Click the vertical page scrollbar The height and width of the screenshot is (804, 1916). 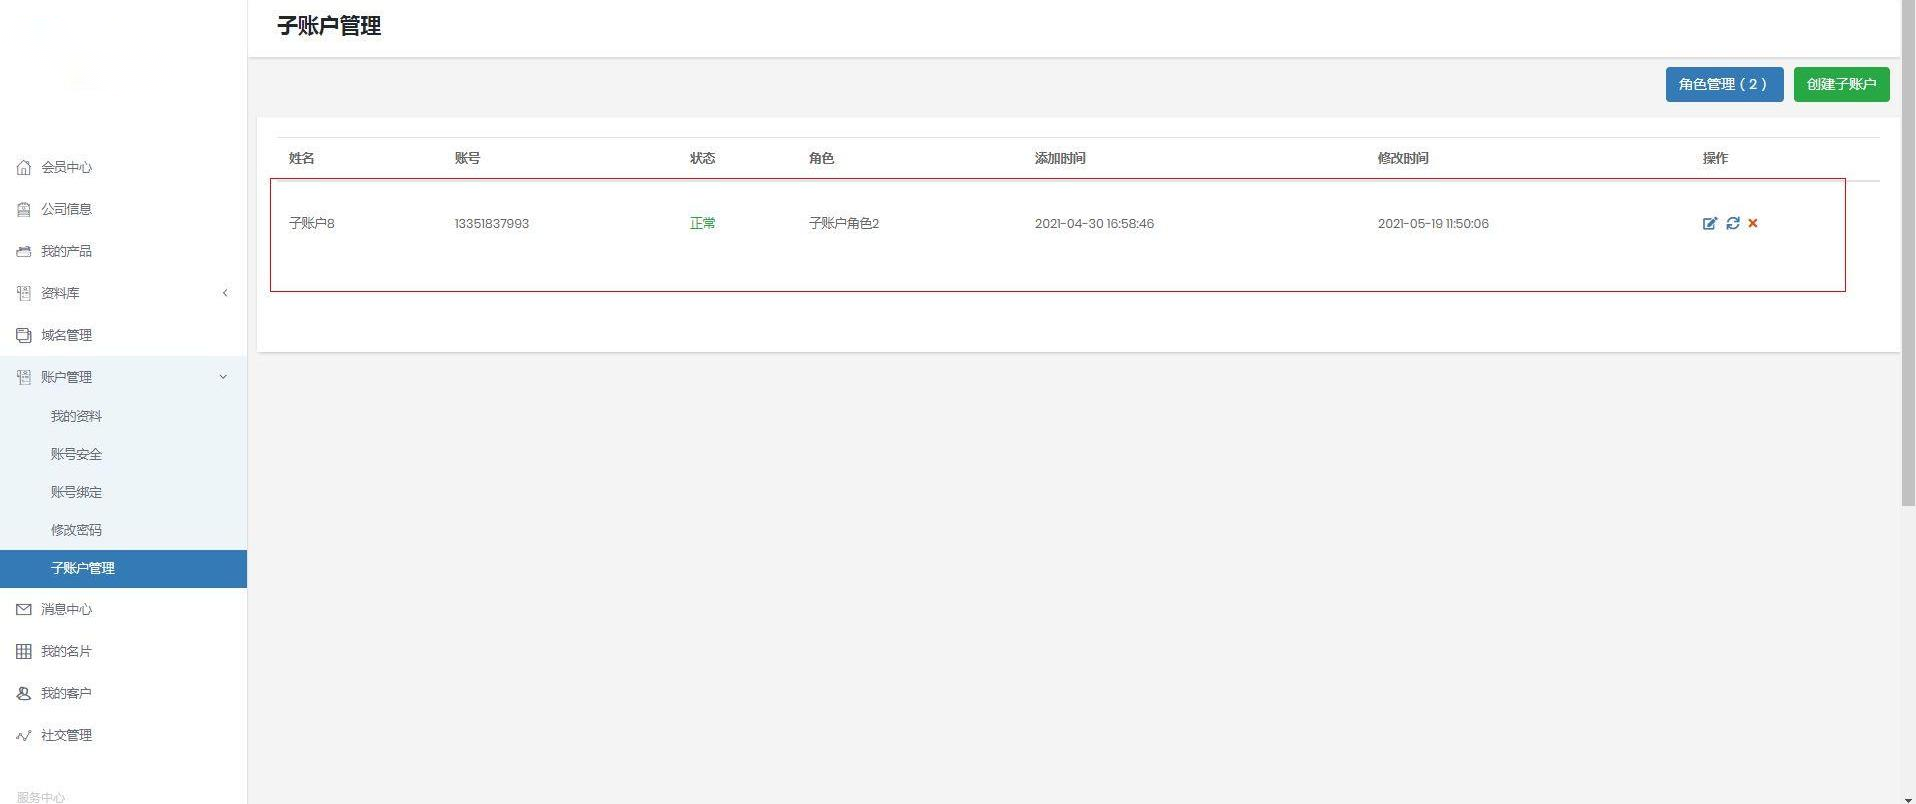[1907, 250]
